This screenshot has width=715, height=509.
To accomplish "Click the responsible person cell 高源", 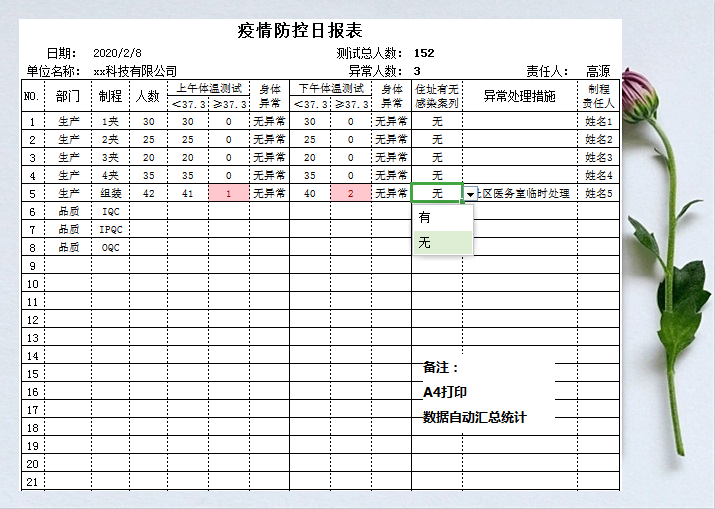I will (x=598, y=71).
